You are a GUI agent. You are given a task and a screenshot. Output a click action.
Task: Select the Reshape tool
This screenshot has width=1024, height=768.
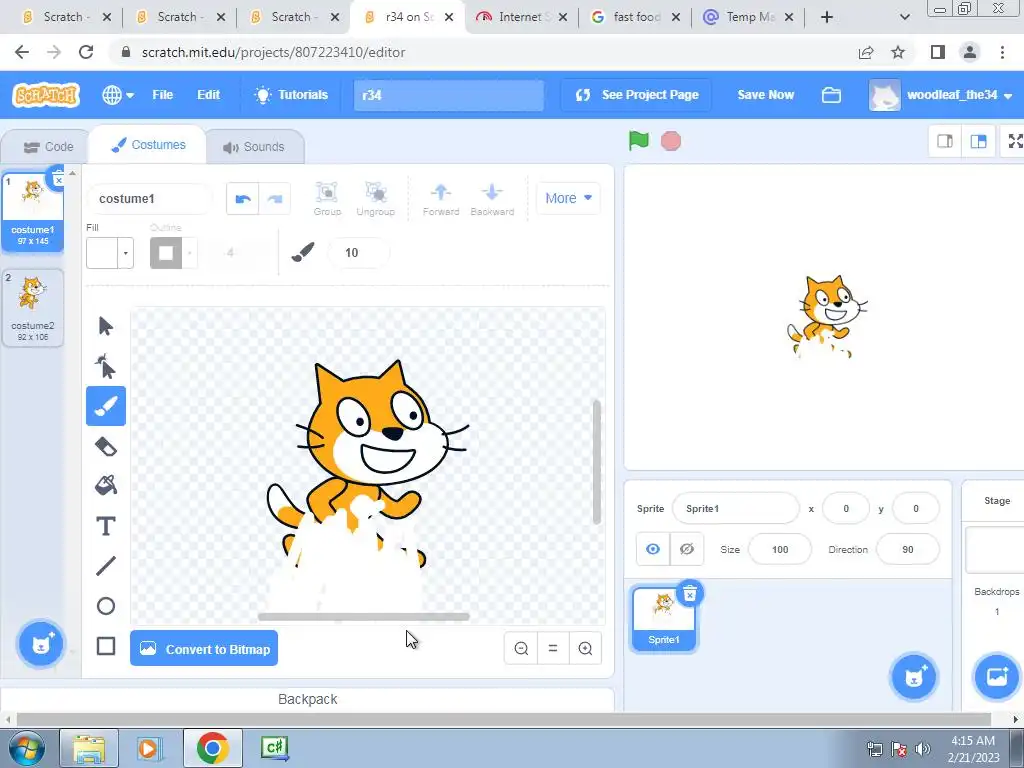click(x=106, y=366)
